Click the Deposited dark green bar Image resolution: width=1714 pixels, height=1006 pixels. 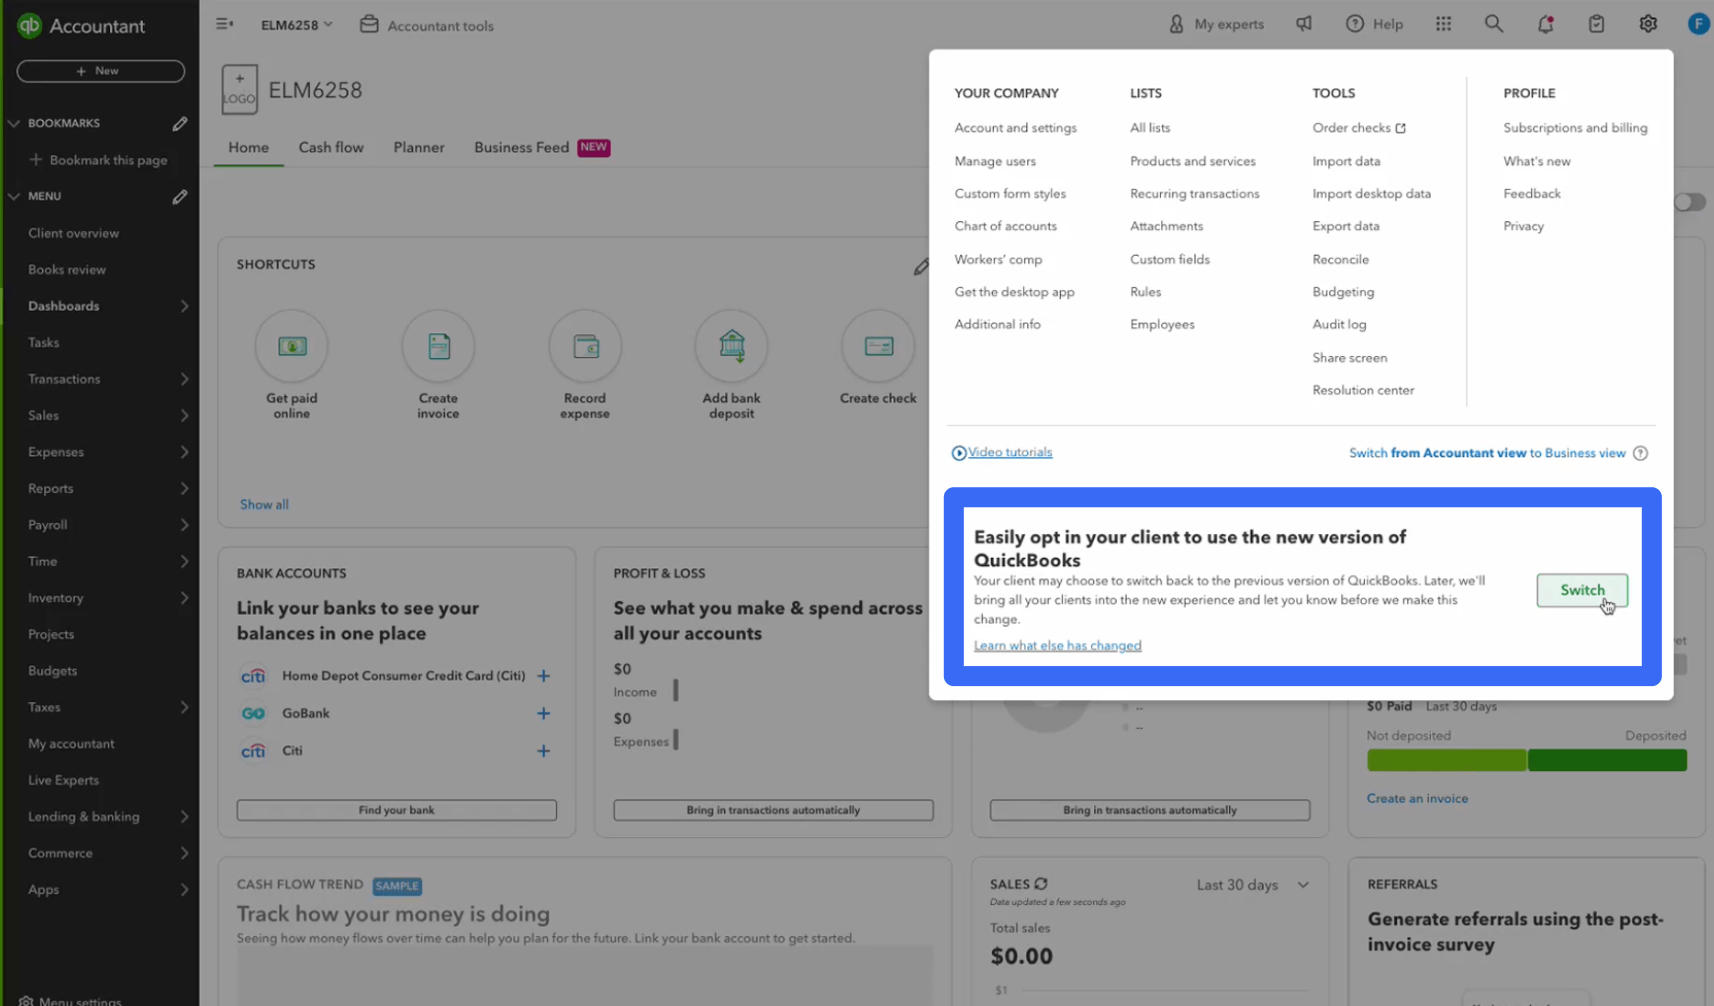pos(1607,760)
